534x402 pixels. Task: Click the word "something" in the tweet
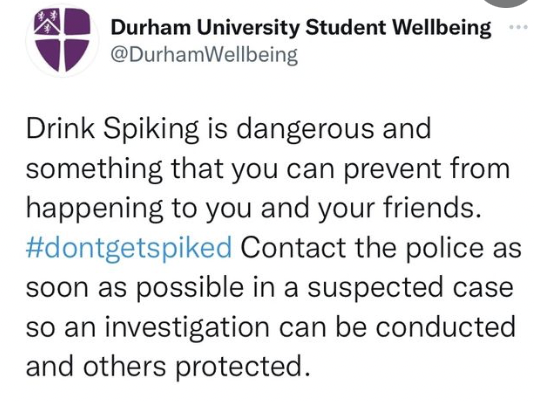[x=94, y=169]
